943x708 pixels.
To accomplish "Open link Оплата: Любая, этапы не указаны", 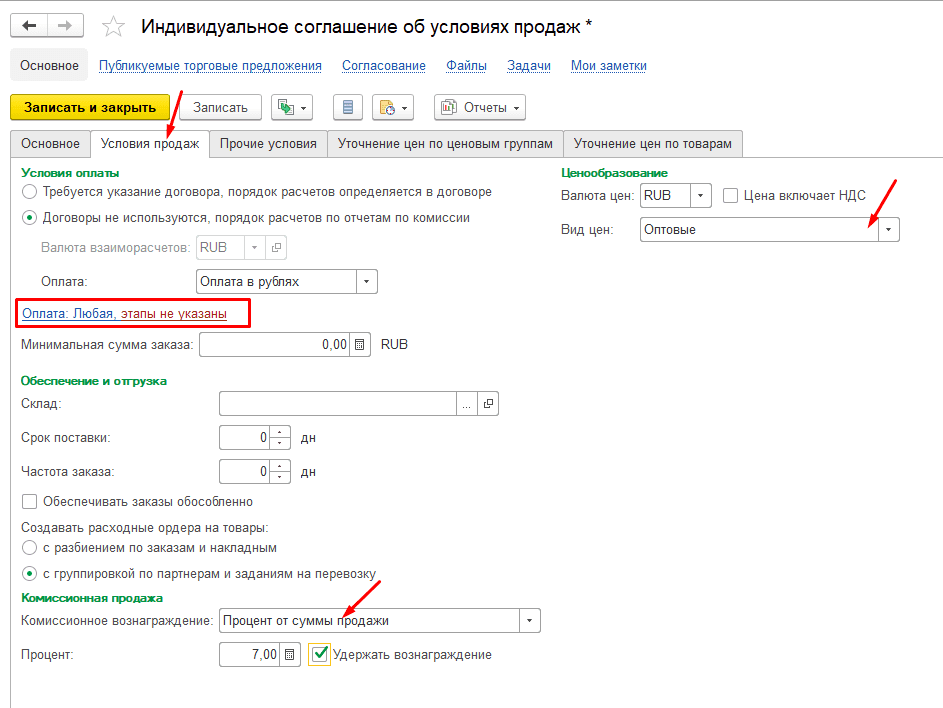I will click(124, 314).
